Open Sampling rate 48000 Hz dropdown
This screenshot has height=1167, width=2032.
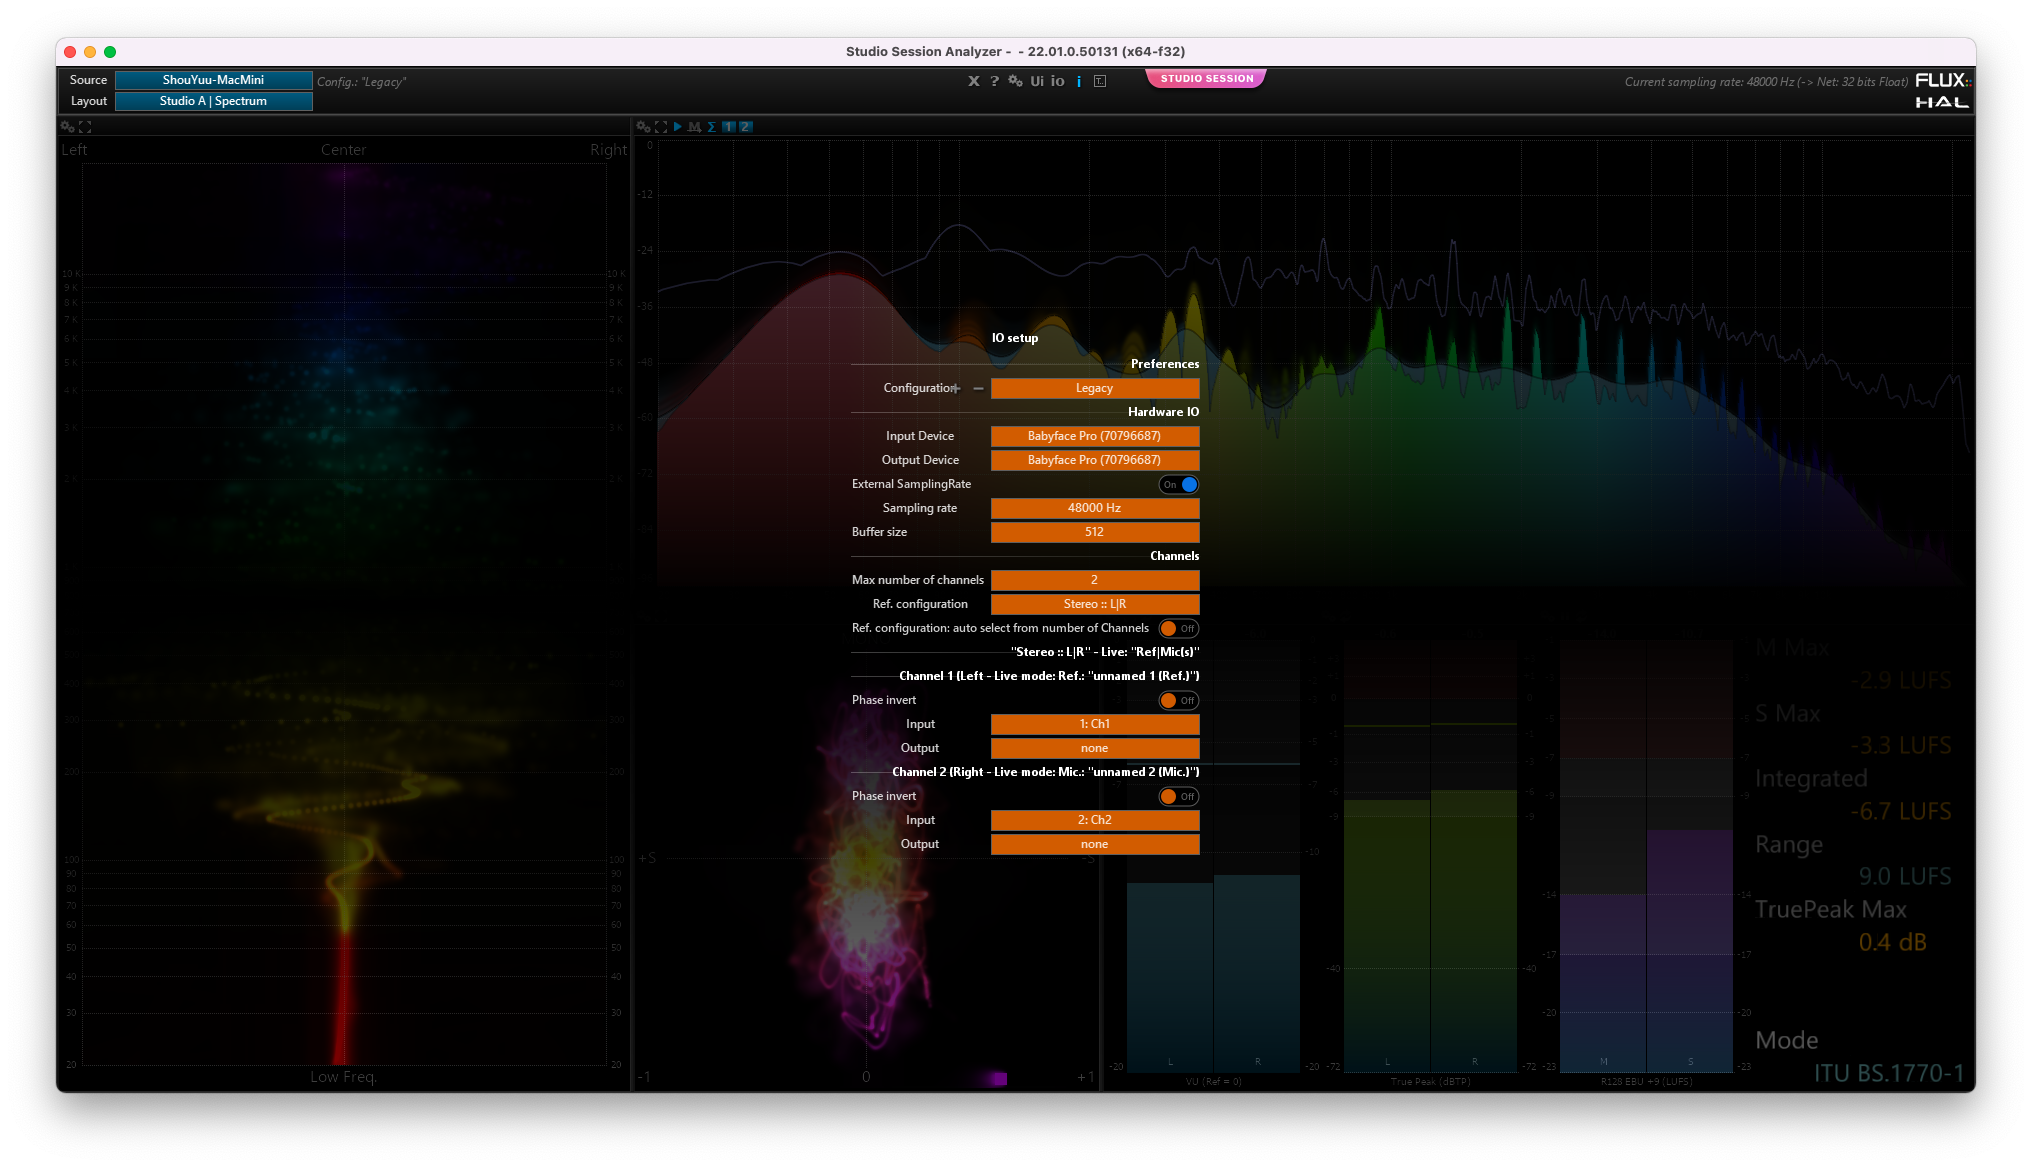[x=1094, y=508]
